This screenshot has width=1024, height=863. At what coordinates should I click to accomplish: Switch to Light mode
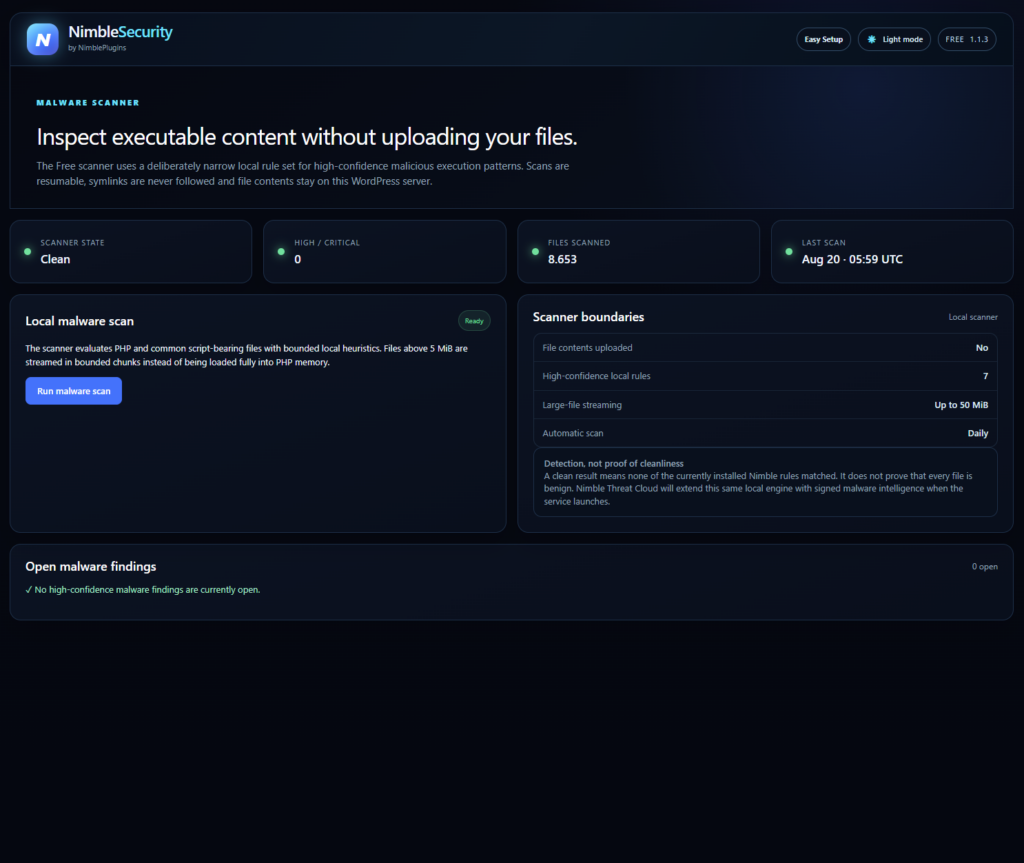tap(894, 39)
